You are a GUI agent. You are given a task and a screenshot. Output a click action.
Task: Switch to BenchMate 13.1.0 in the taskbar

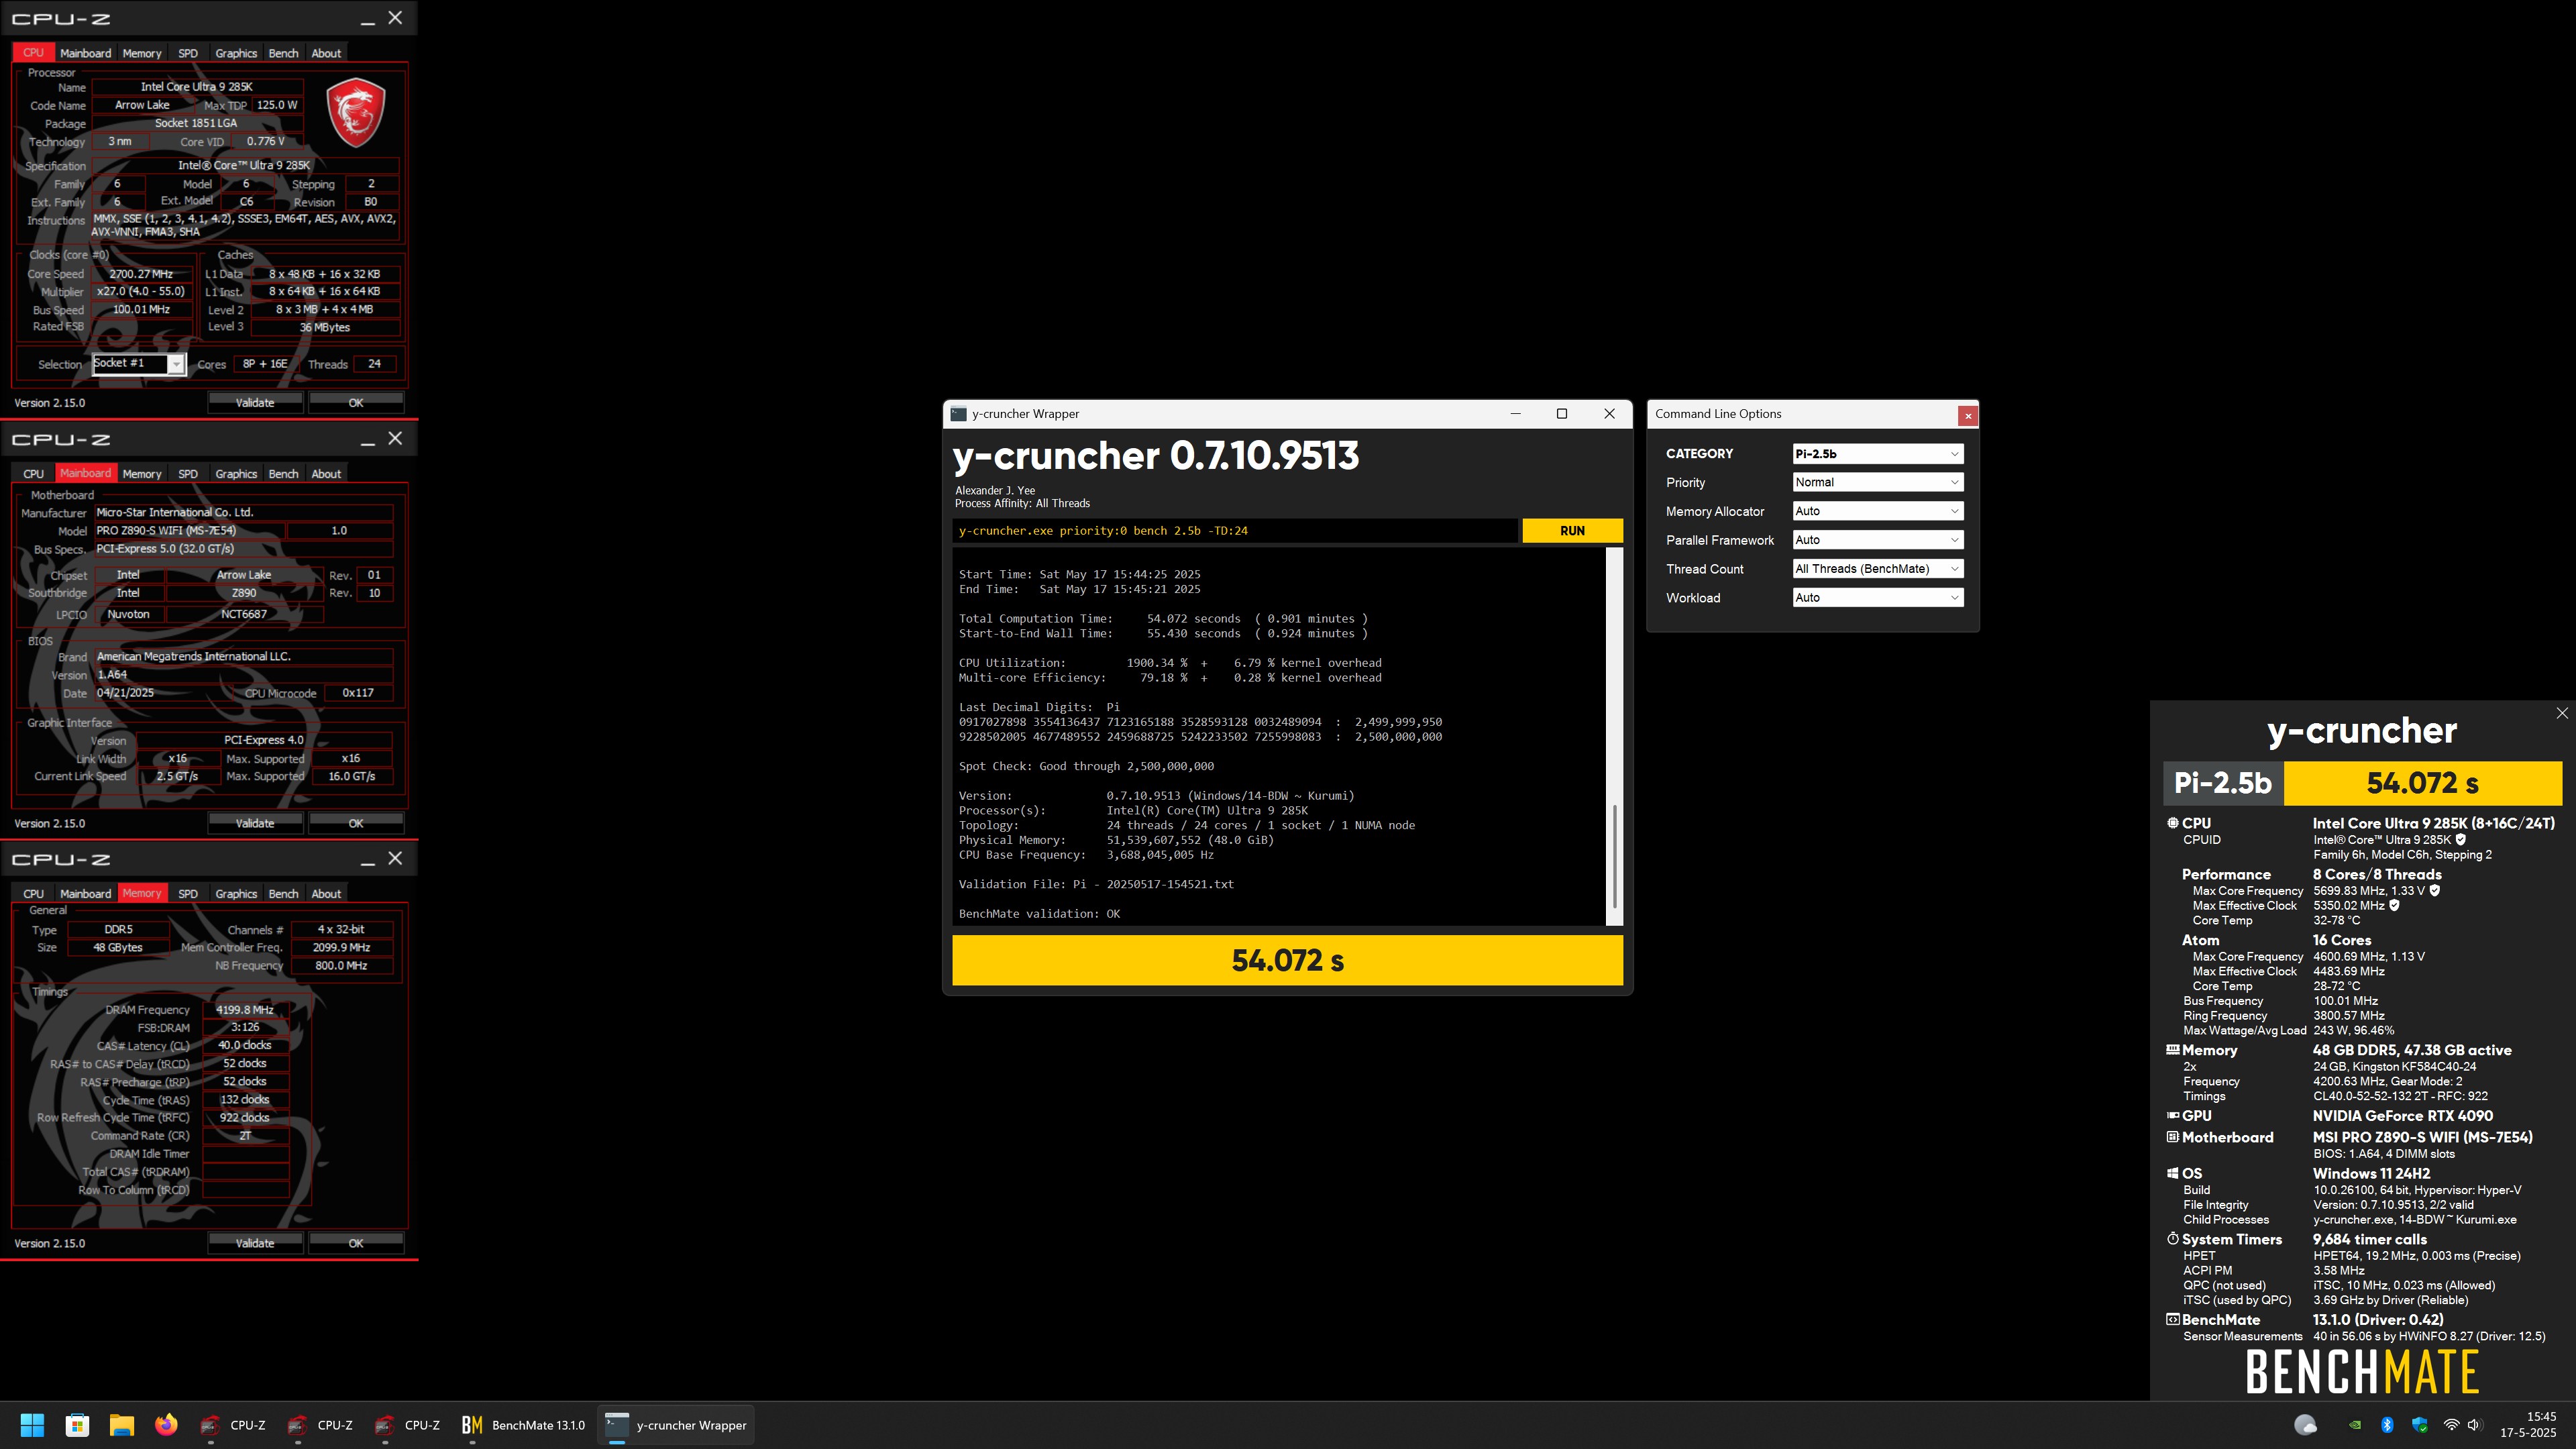click(x=523, y=1425)
